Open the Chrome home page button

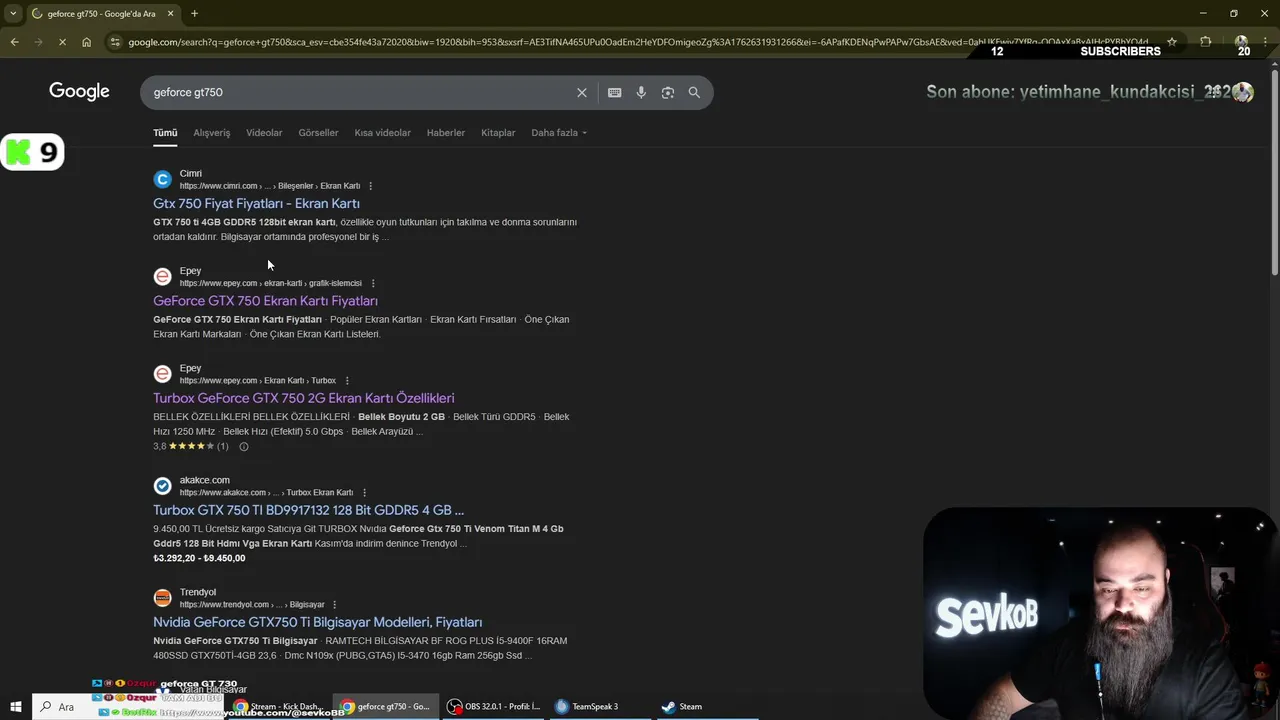[x=86, y=42]
